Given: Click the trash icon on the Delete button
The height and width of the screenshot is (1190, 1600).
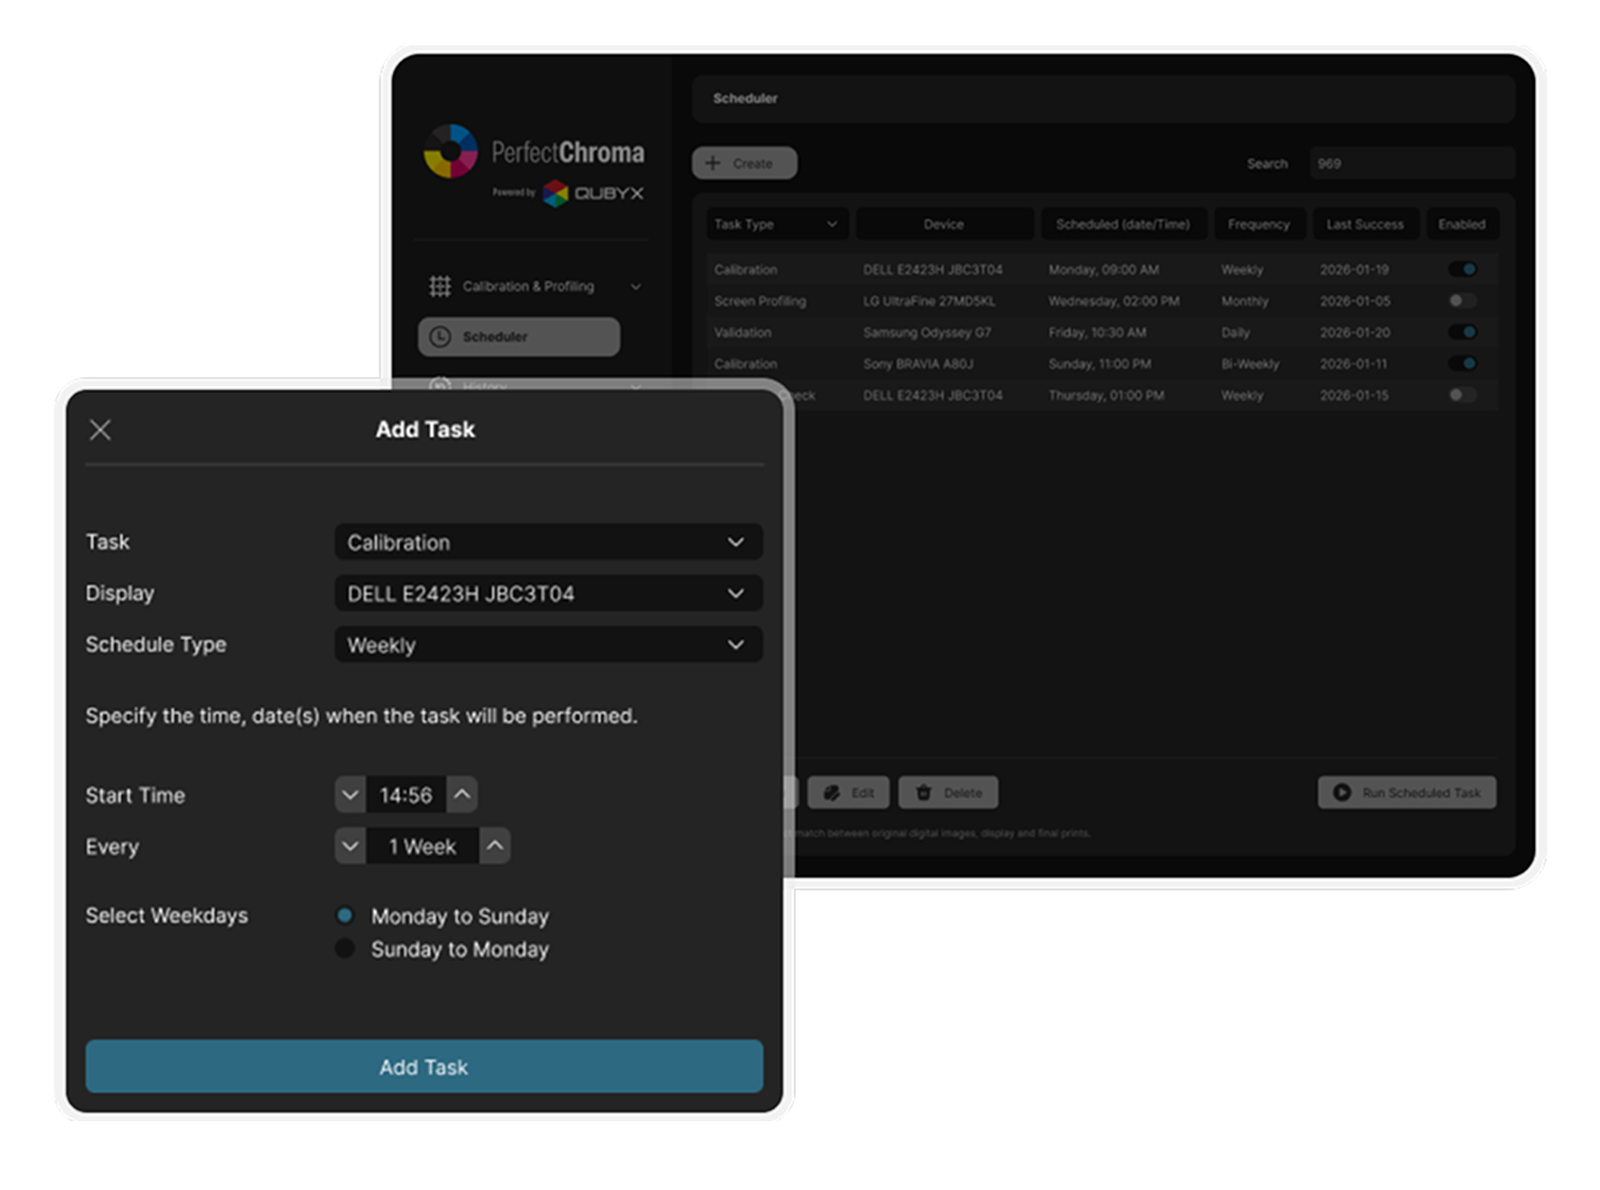Looking at the screenshot, I should click(x=923, y=792).
